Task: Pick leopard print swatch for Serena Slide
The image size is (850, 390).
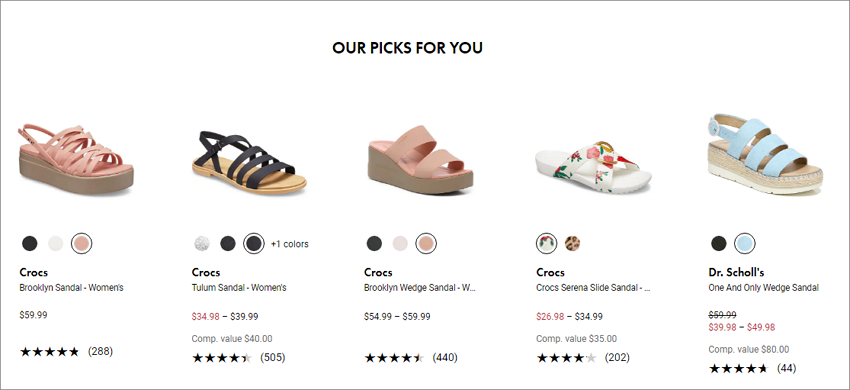Action: pos(572,244)
